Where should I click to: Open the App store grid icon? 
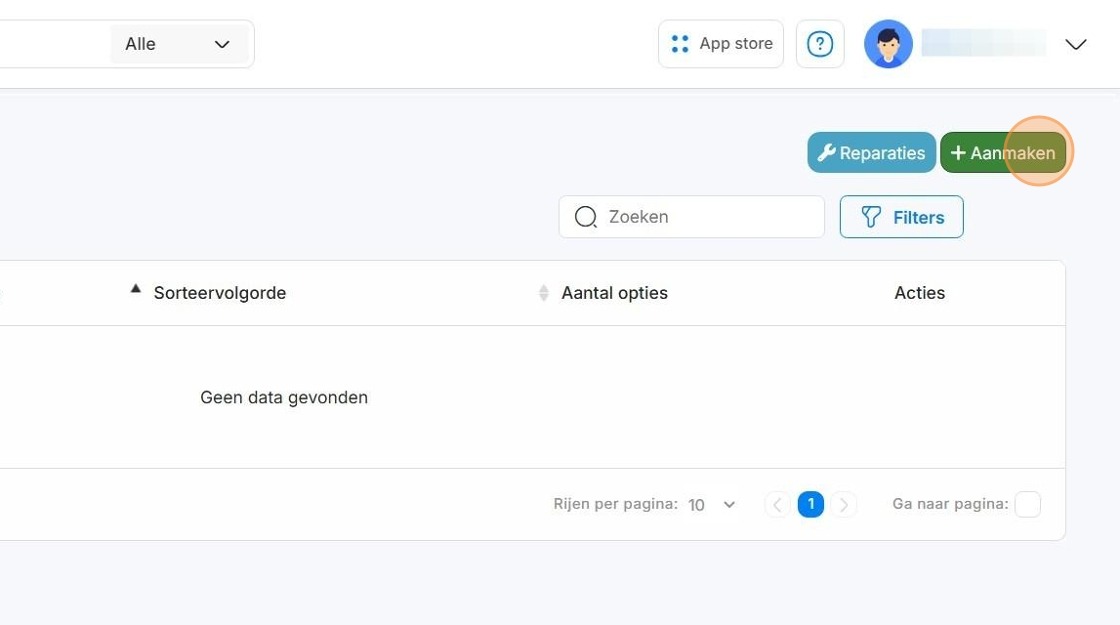[x=680, y=44]
